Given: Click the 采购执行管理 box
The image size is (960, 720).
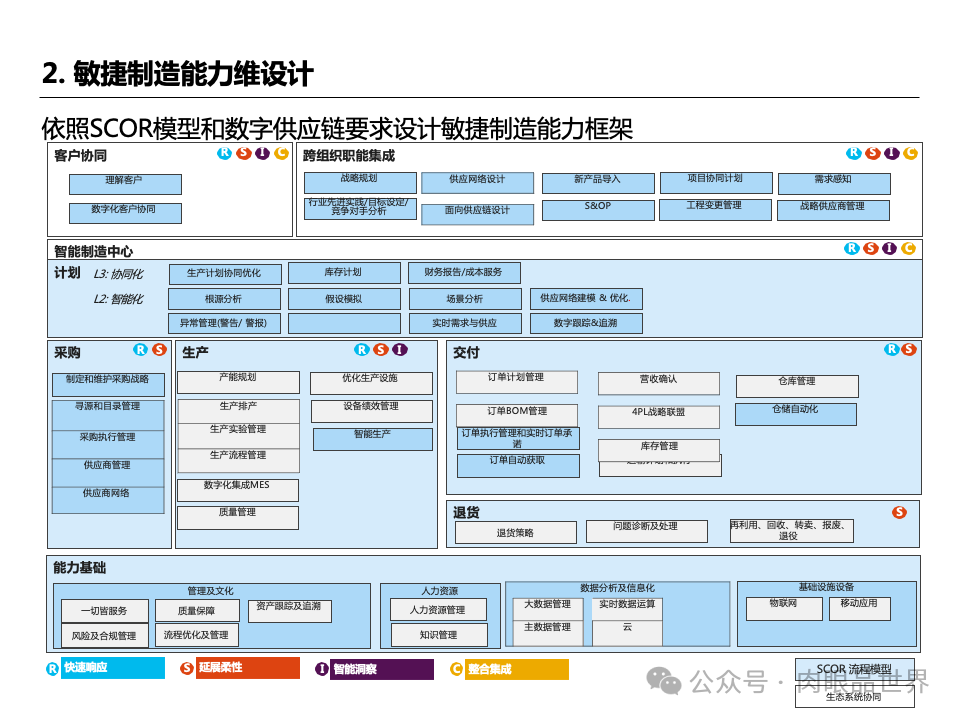Looking at the screenshot, I should pyautogui.click(x=108, y=444).
